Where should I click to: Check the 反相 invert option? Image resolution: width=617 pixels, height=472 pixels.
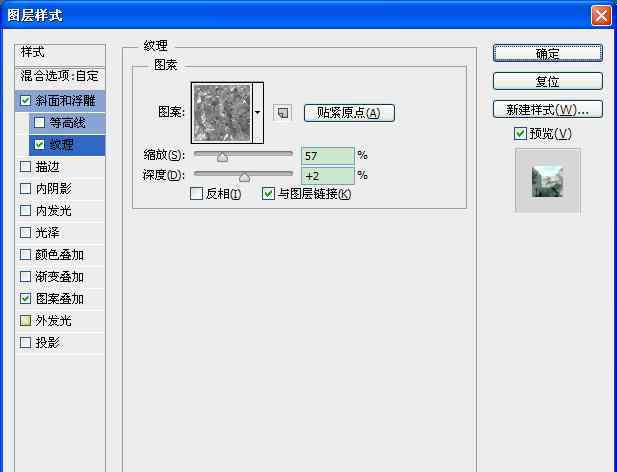click(196, 194)
